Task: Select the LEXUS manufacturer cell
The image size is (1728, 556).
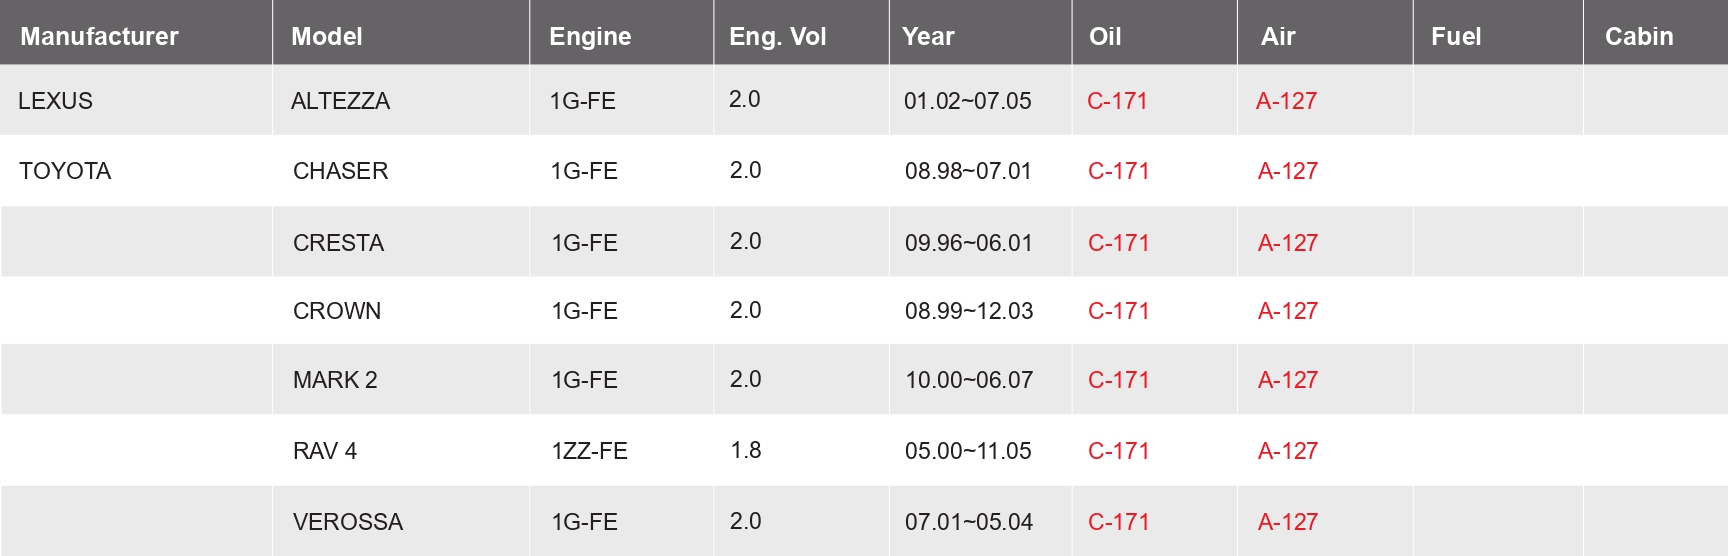Action: (x=55, y=101)
